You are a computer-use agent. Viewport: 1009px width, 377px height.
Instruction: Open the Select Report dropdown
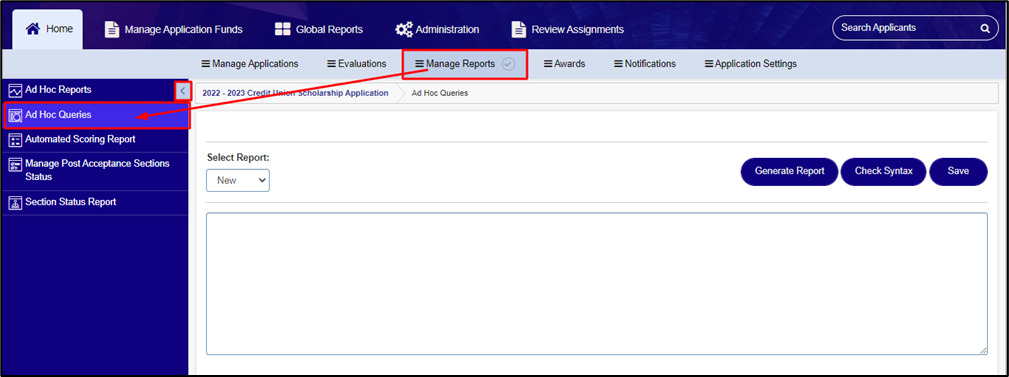(237, 181)
